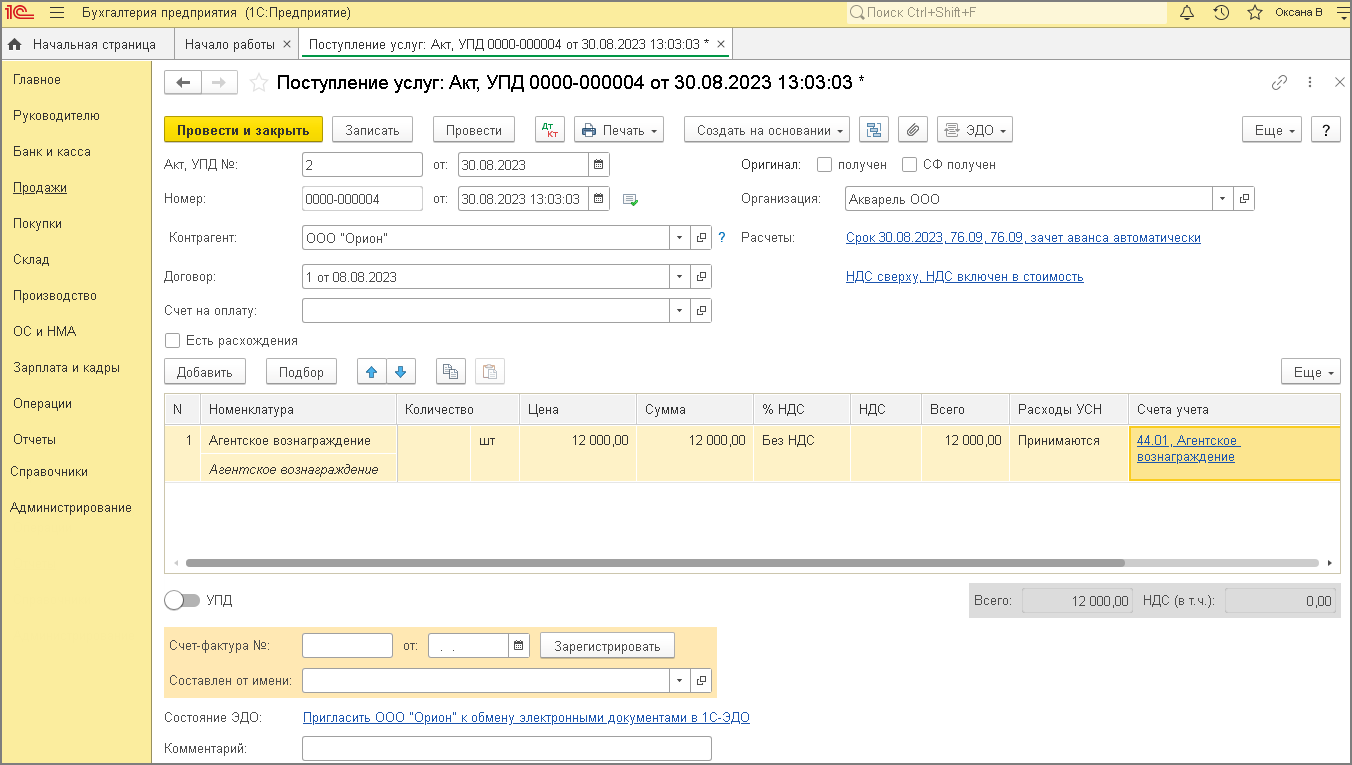Open the three-dot document options menu
The image size is (1352, 765).
click(1310, 83)
